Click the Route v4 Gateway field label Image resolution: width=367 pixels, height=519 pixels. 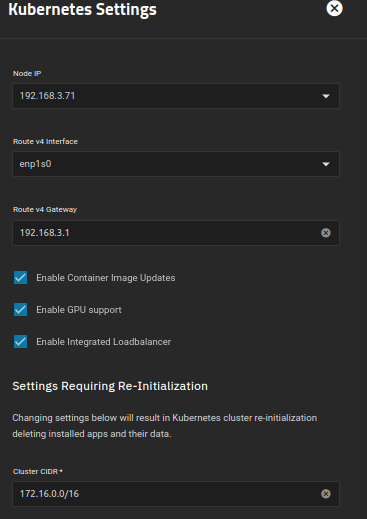pyautogui.click(x=45, y=209)
